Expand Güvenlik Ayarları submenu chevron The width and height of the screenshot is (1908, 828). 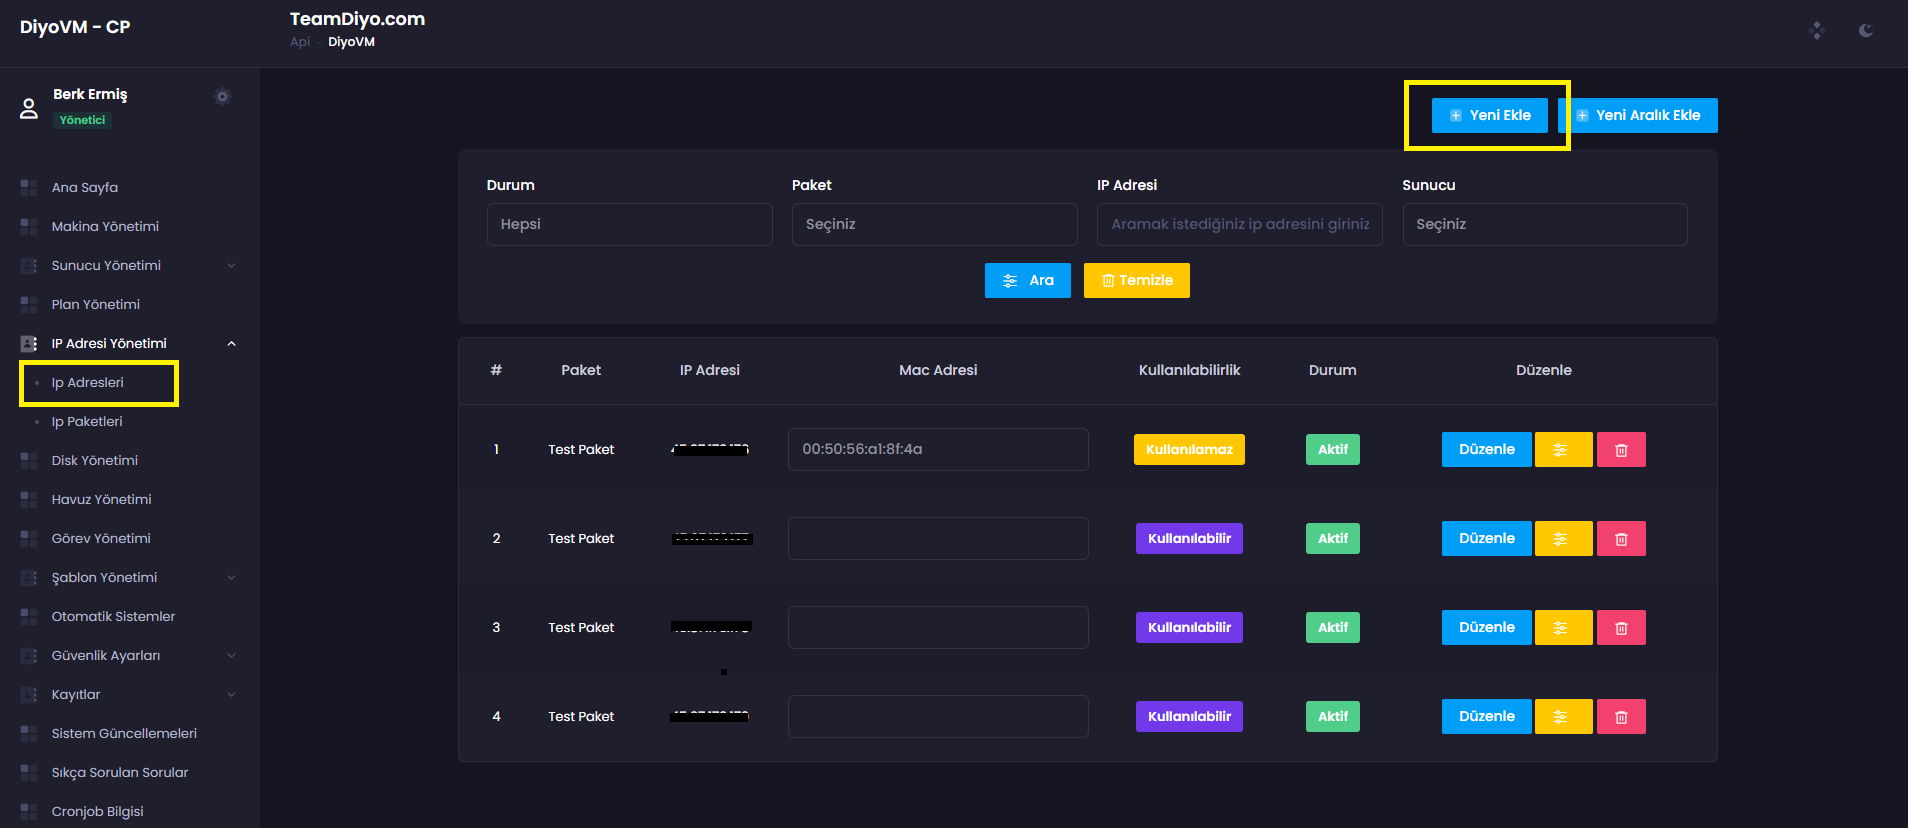tap(231, 655)
